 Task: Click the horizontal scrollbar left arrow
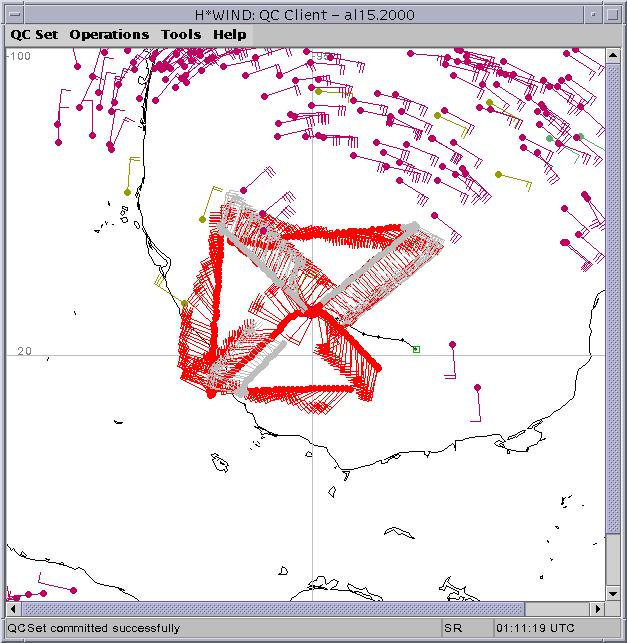(x=13, y=608)
